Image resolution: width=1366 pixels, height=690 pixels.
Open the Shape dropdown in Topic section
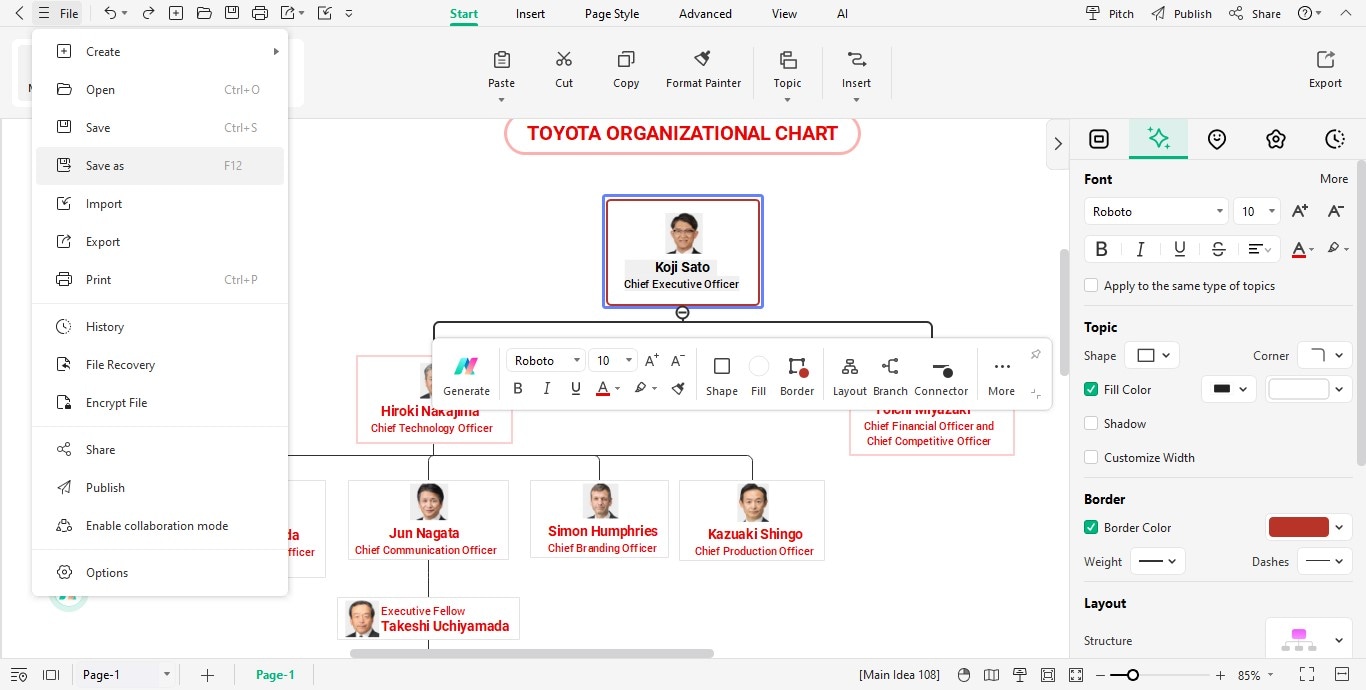1152,355
